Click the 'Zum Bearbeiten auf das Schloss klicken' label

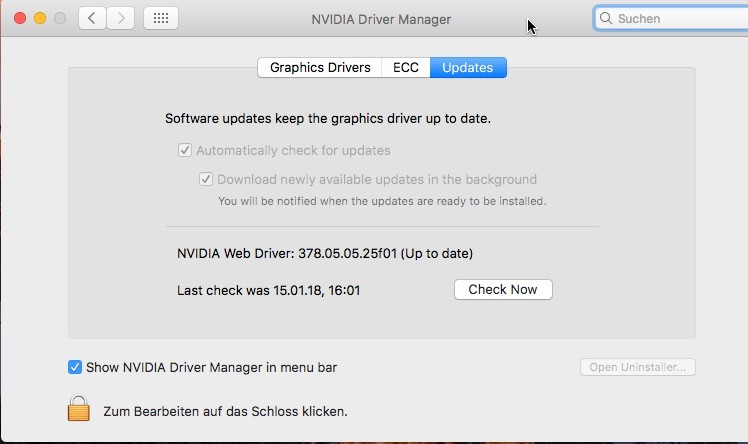click(225, 411)
